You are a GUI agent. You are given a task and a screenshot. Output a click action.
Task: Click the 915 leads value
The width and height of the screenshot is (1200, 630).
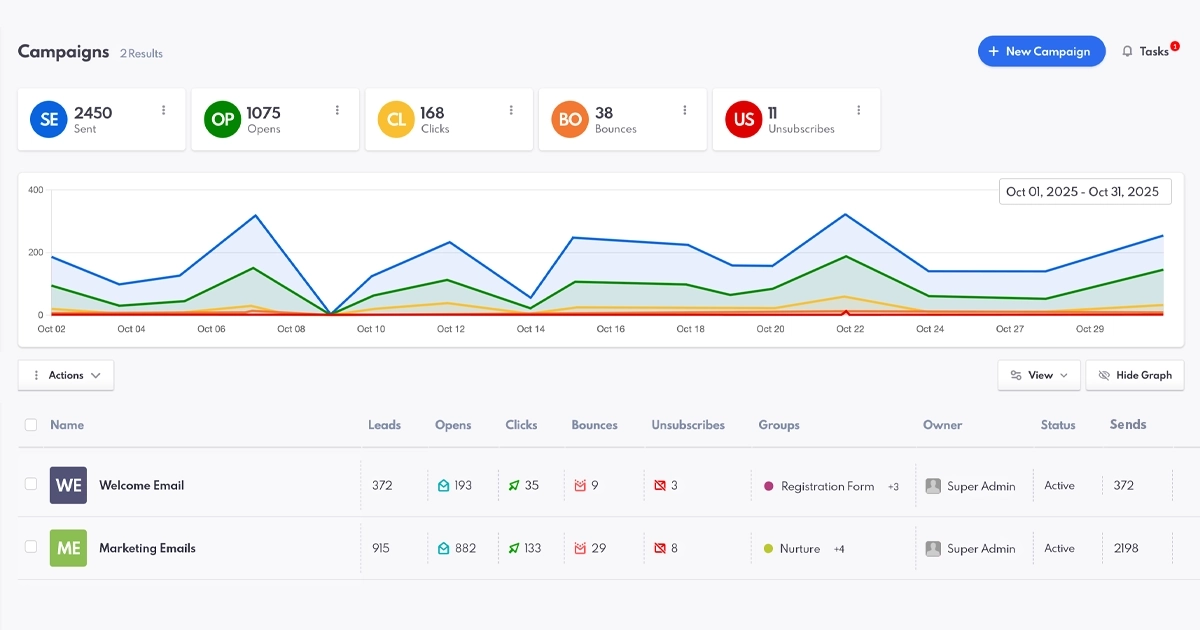pyautogui.click(x=381, y=548)
